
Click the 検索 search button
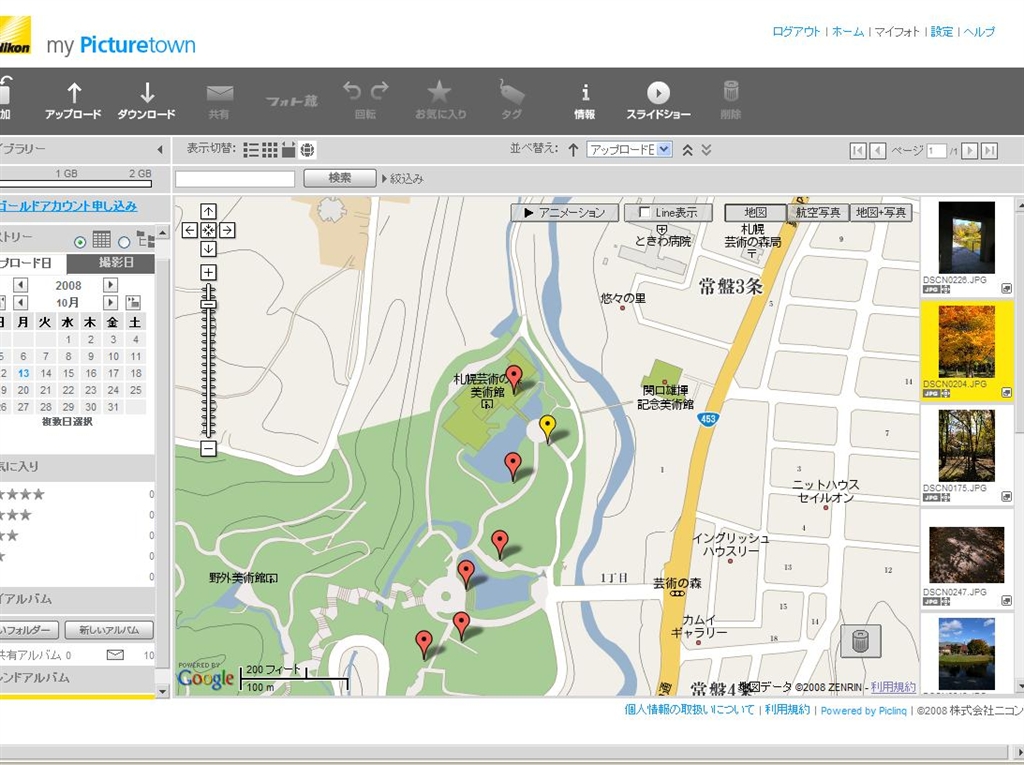point(340,178)
